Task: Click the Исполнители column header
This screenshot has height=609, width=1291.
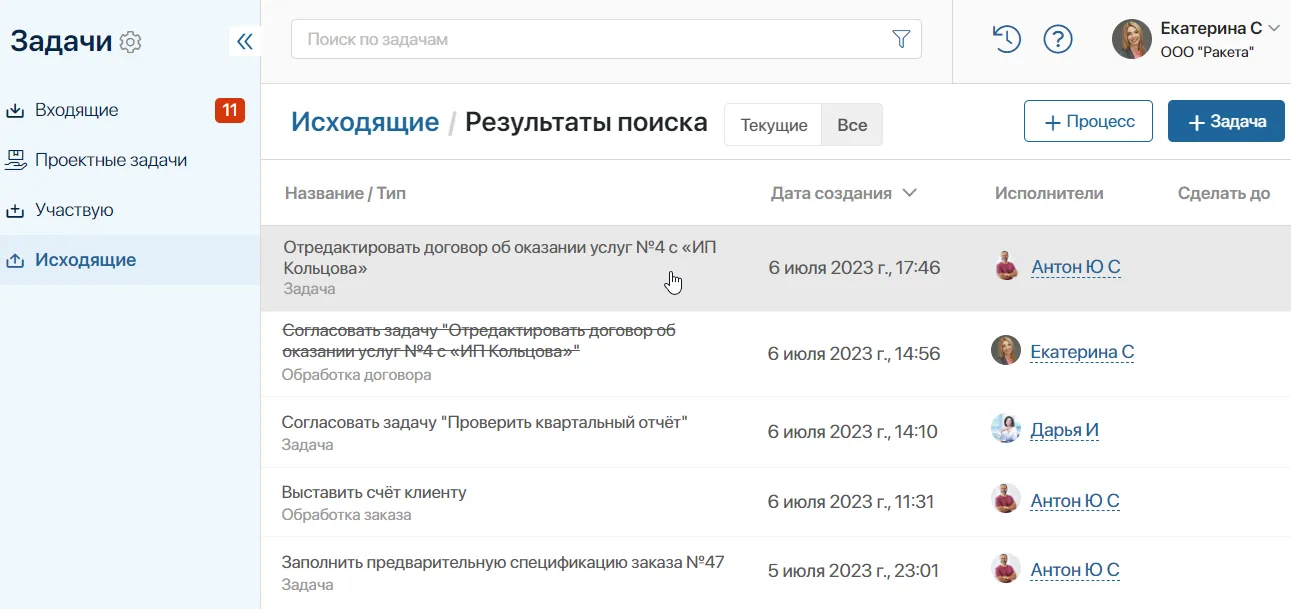Action: coord(1049,193)
